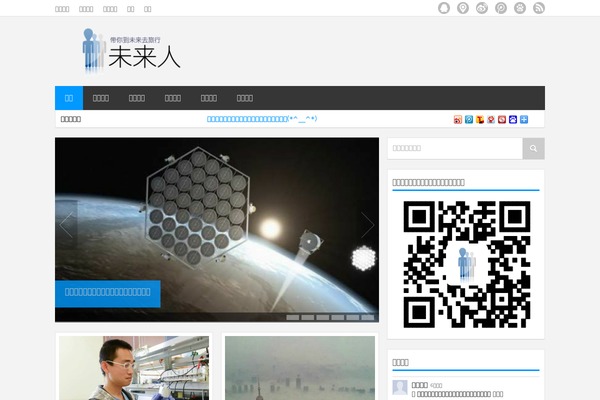This screenshot has height=400, width=600.
Task: Jump to first slide indicator bar
Action: pos(293,317)
